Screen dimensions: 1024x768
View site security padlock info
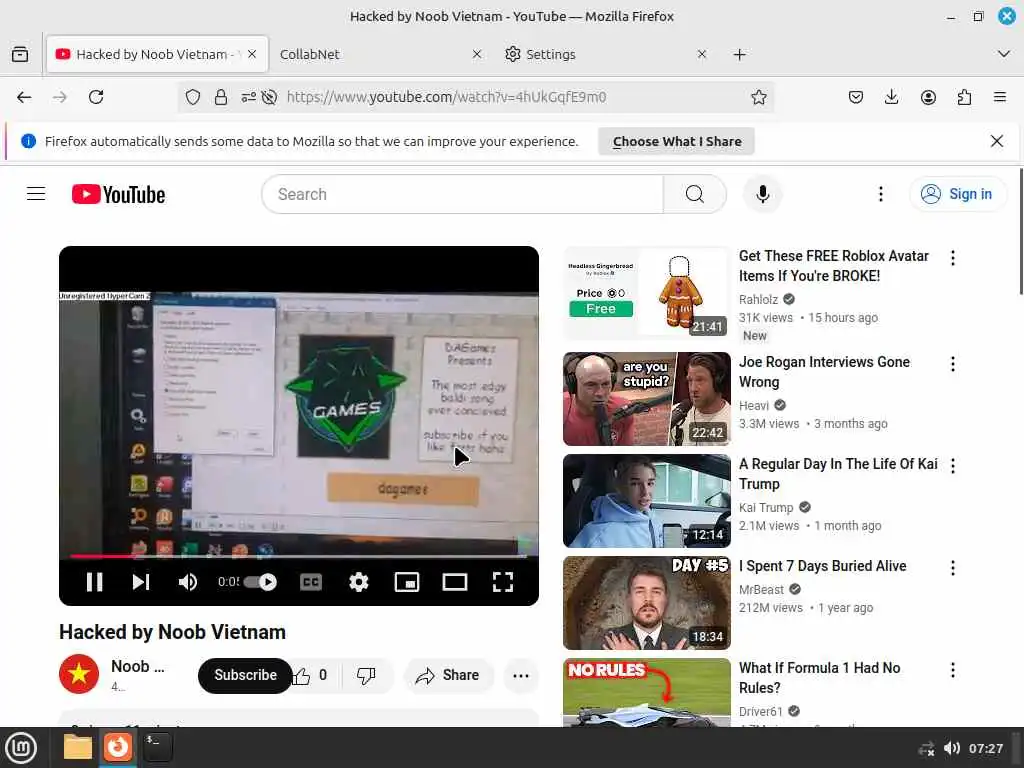221,97
